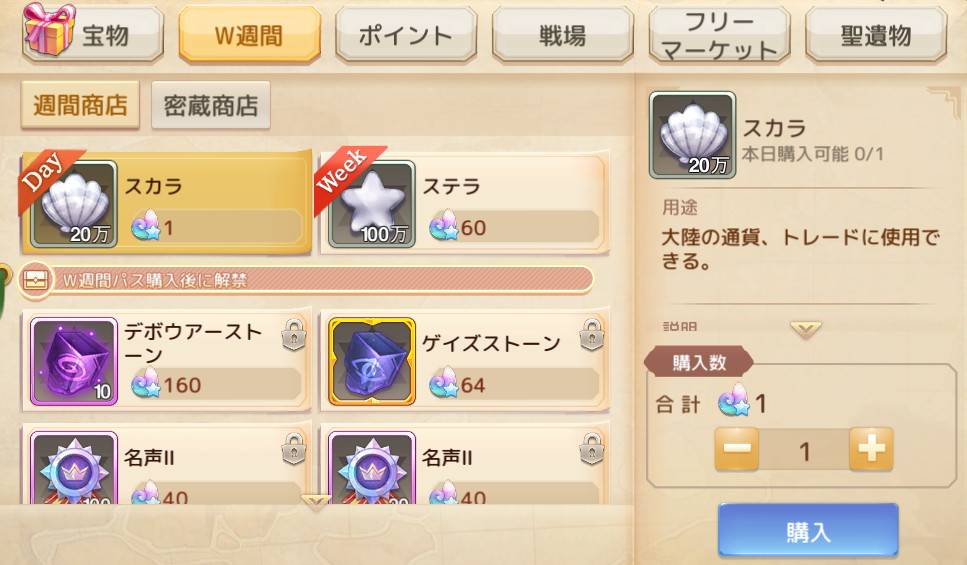Viewport: 967px width, 565px height.
Task: Open the フリーマーケット tab
Action: point(719,35)
